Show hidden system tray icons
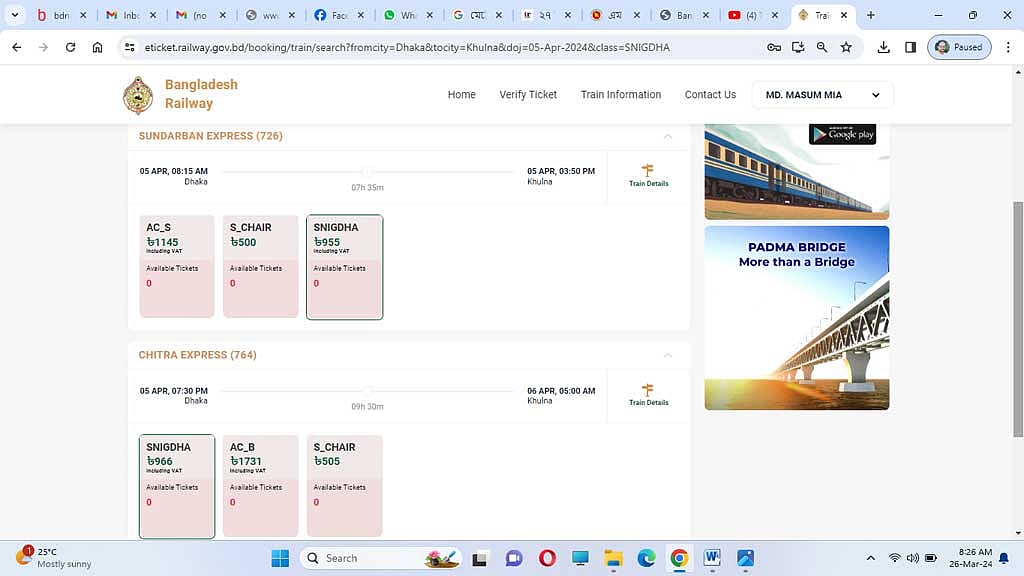This screenshot has height=576, width=1024. 871,558
